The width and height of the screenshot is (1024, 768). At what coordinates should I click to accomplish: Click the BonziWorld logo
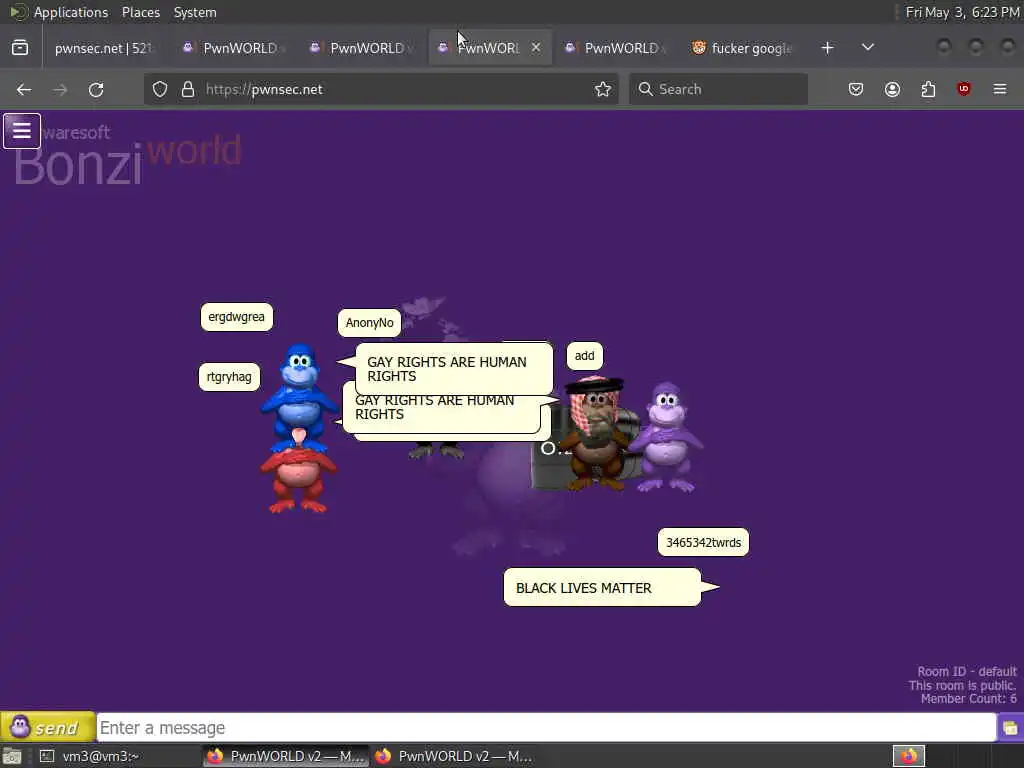click(127, 155)
